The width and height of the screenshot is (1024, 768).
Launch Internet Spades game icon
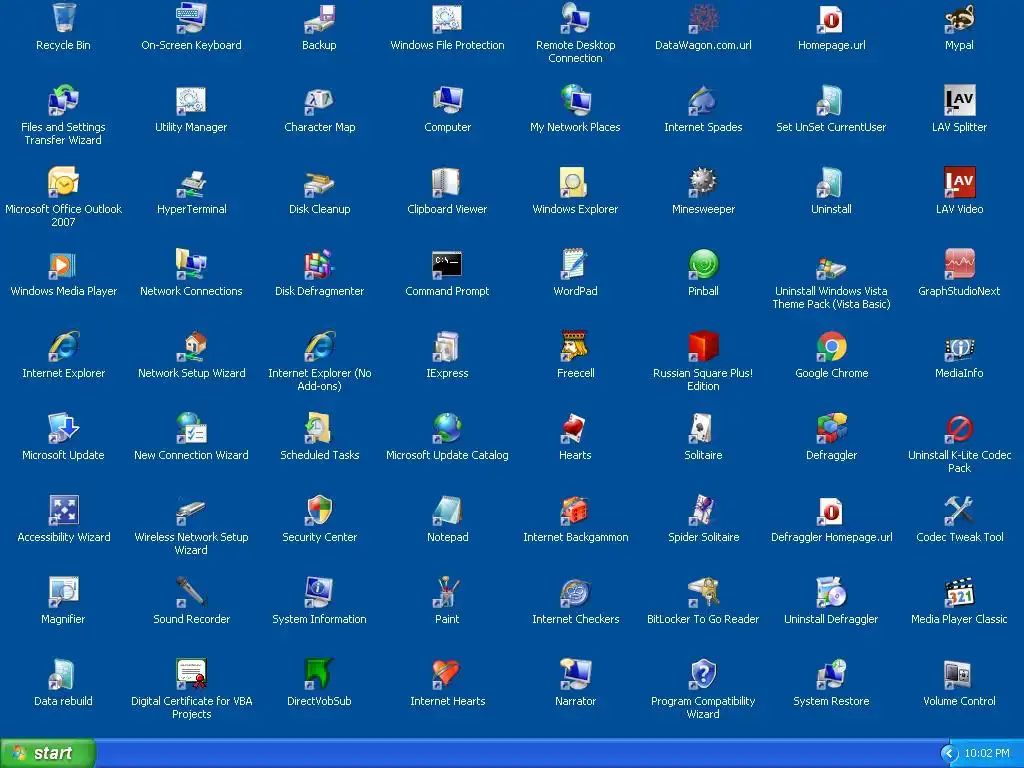(x=703, y=100)
